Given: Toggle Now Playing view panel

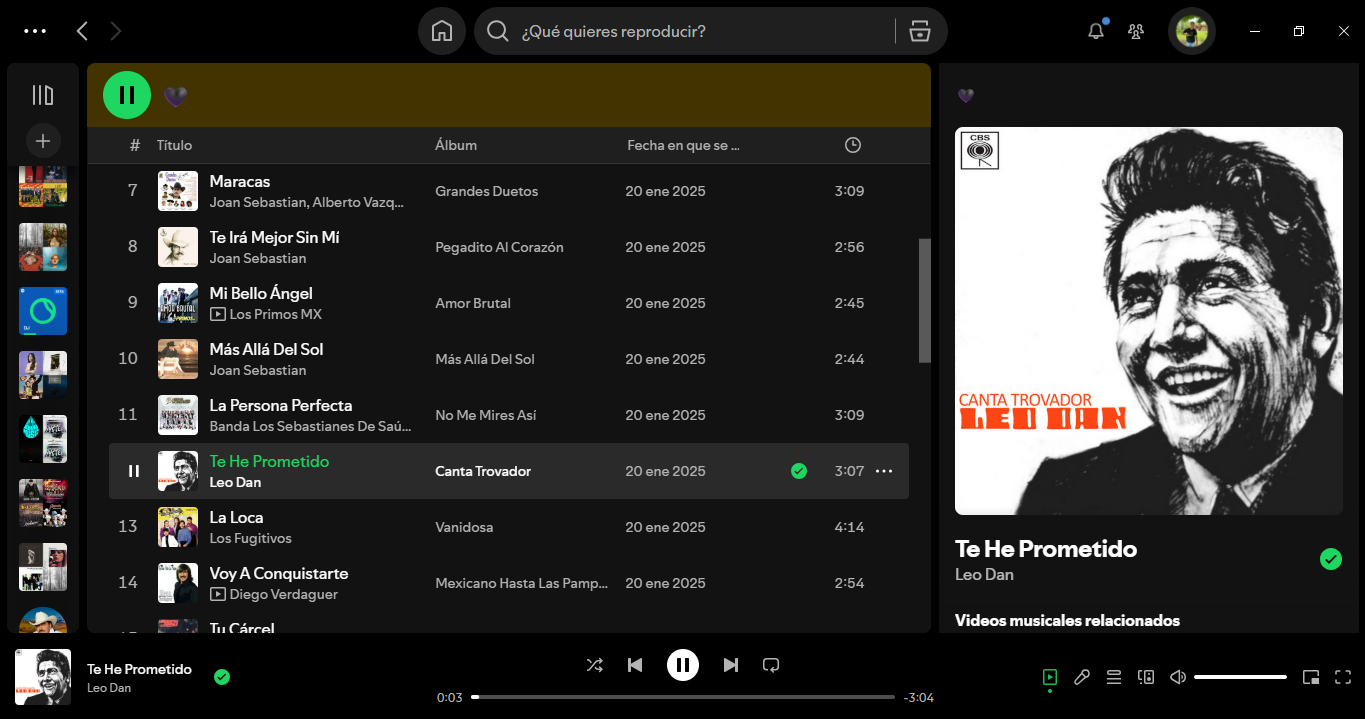Looking at the screenshot, I should (1049, 677).
